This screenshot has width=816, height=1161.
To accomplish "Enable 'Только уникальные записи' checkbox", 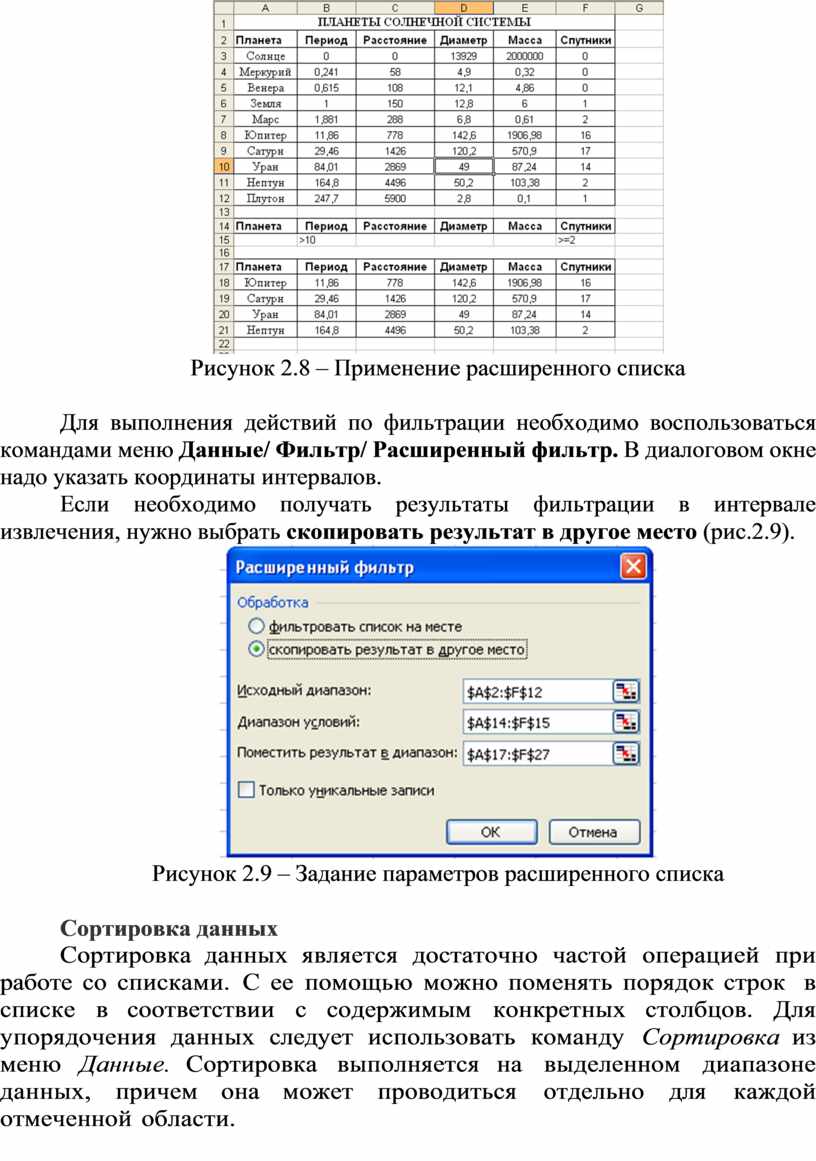I will click(246, 789).
